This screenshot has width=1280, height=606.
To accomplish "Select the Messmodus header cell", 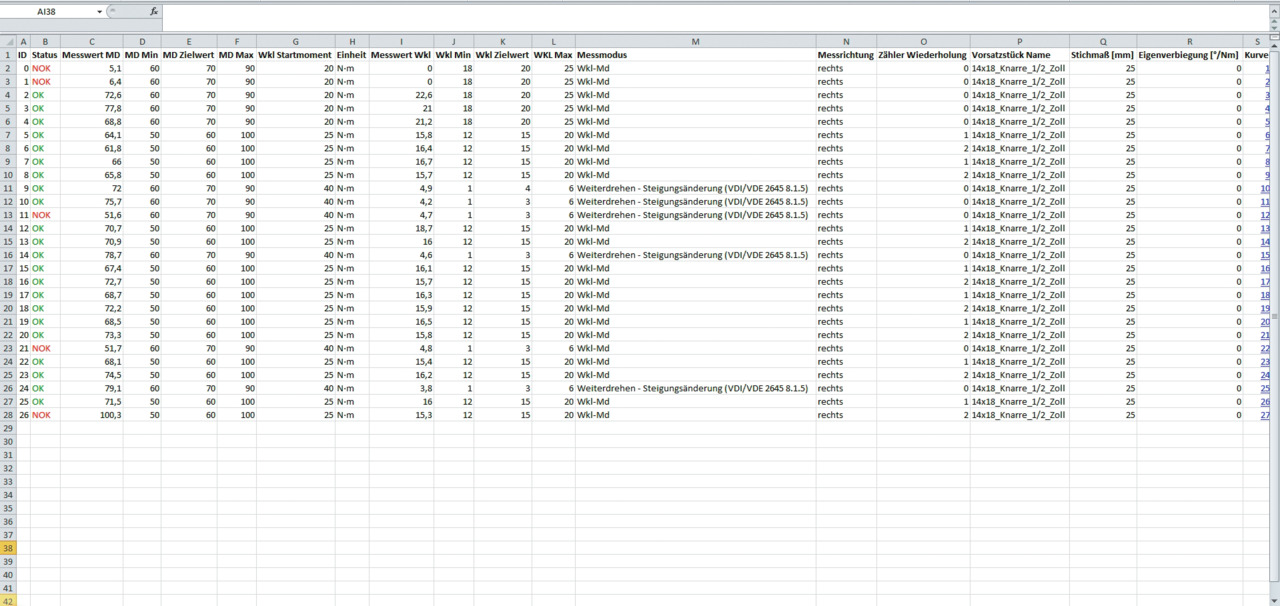I will click(x=695, y=55).
